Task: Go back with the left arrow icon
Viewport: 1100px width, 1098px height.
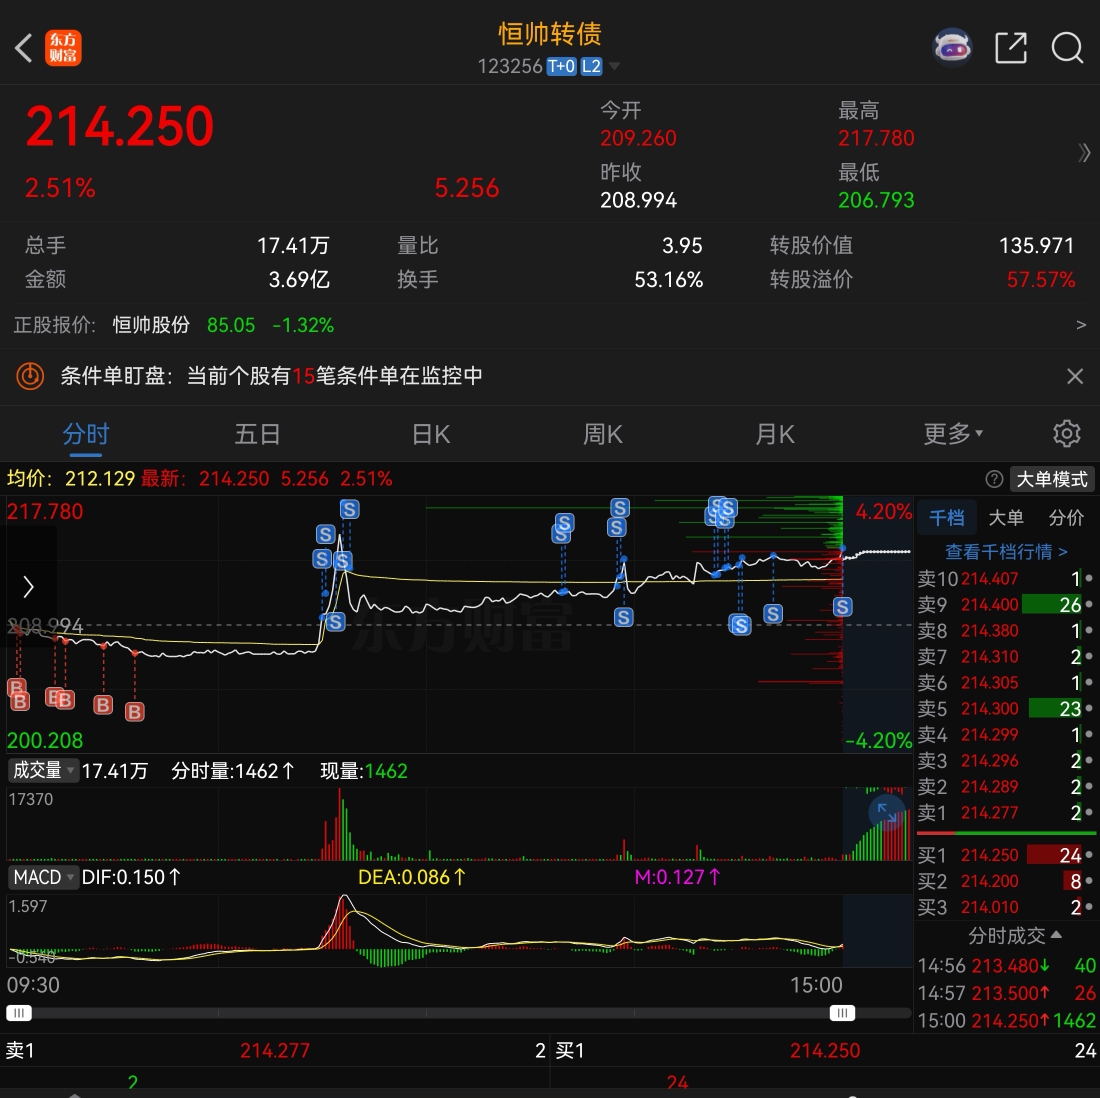Action: (x=23, y=48)
